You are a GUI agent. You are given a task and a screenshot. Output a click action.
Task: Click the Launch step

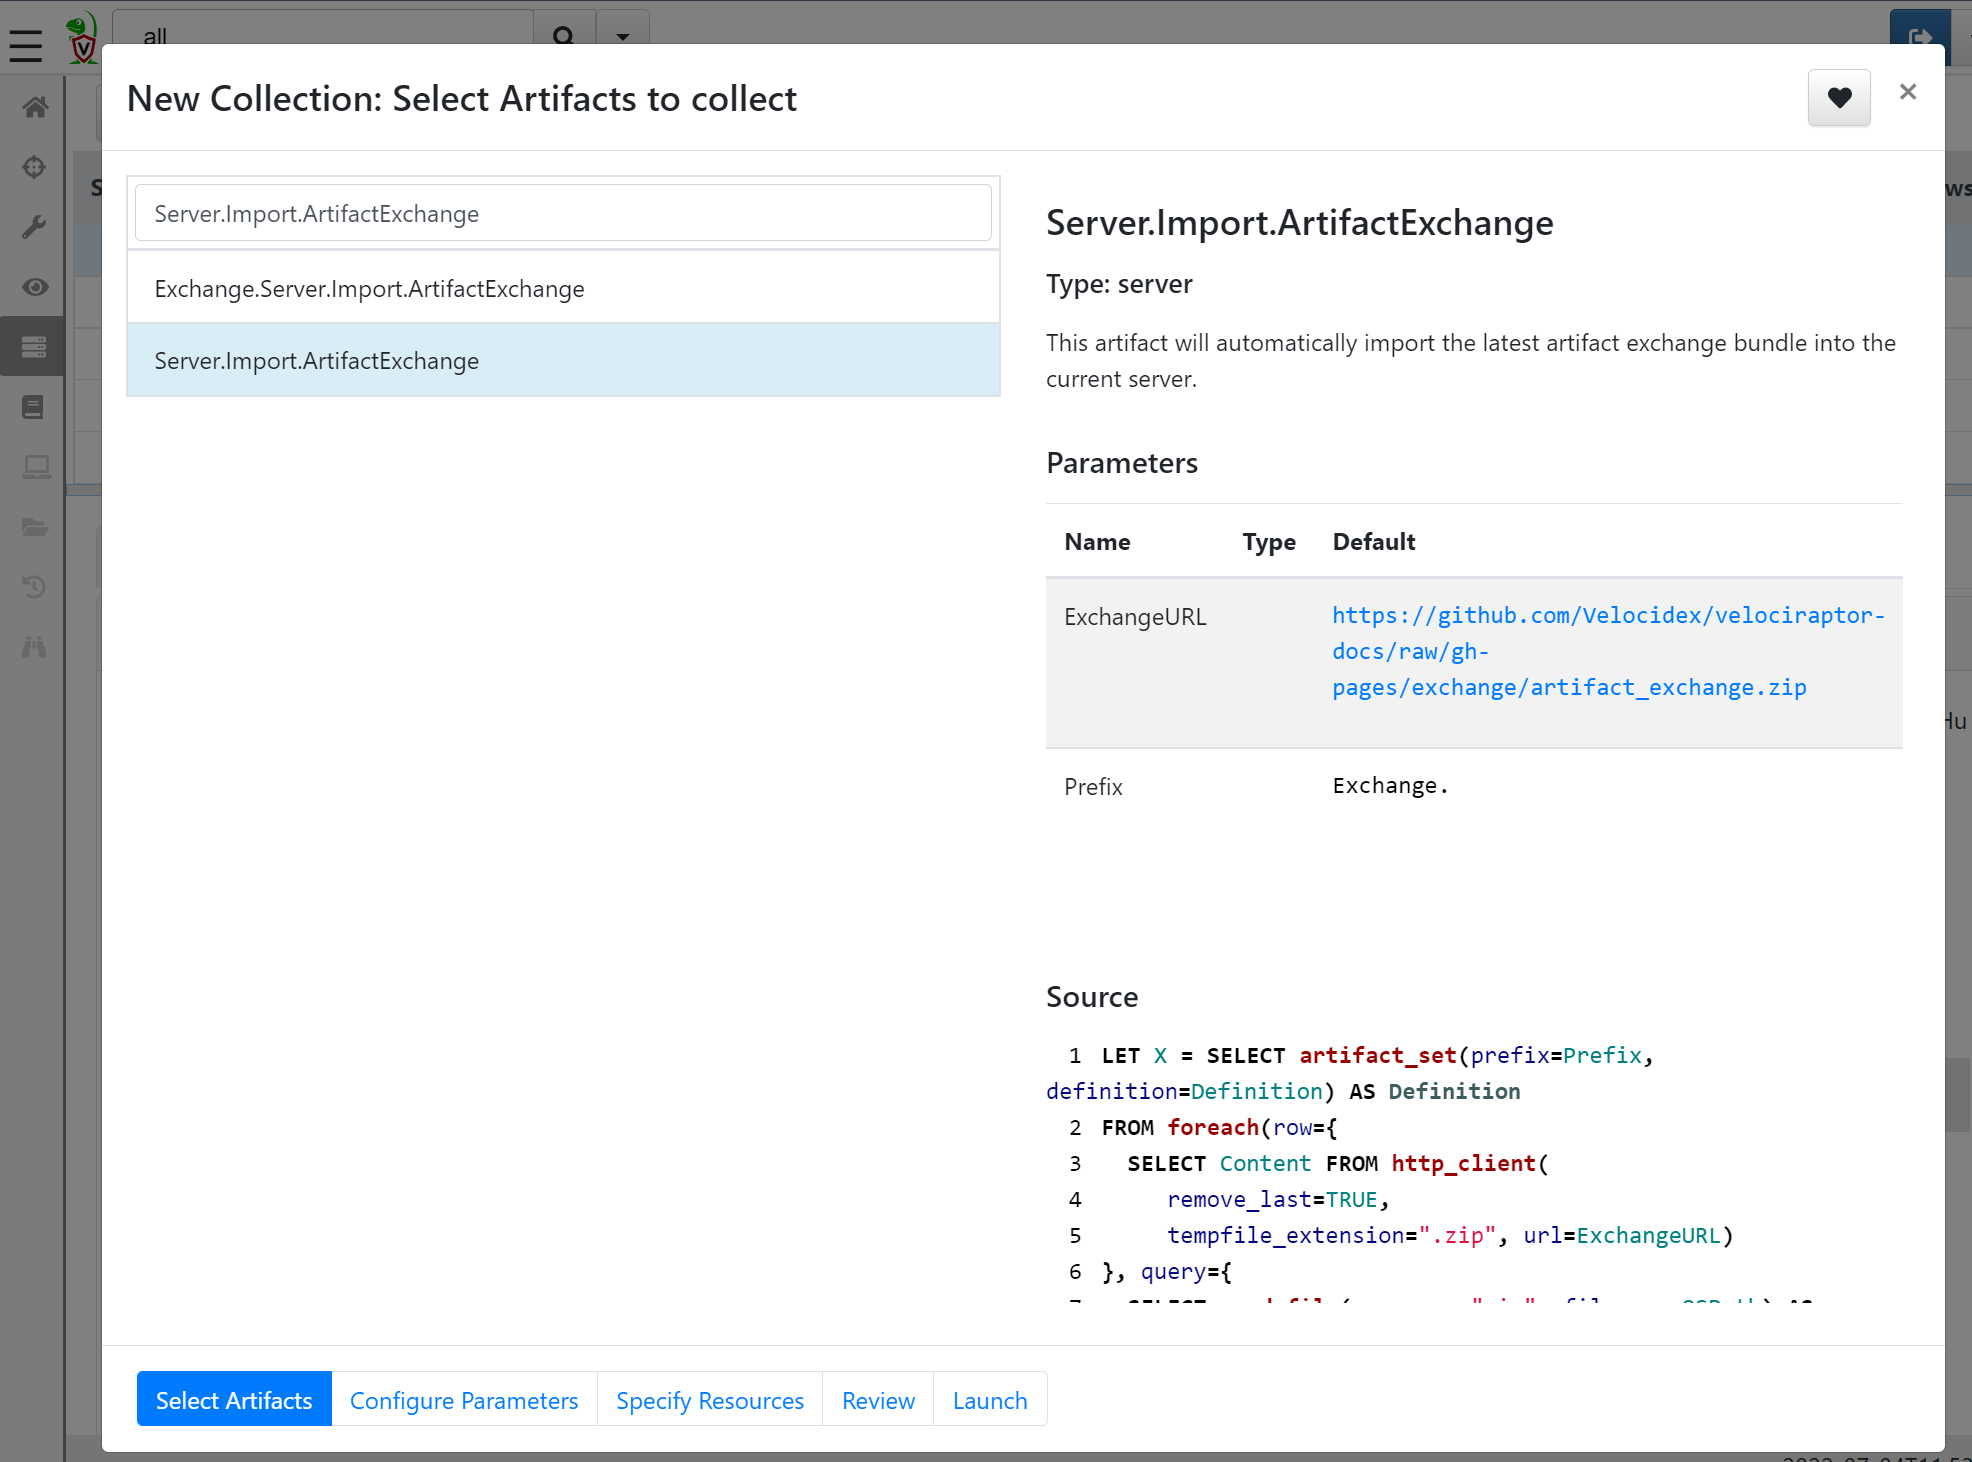[990, 1399]
